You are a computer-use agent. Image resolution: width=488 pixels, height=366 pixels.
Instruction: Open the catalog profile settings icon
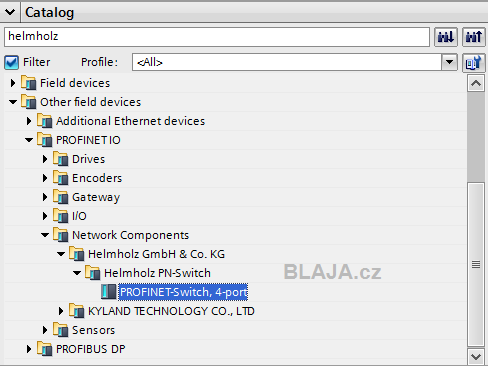(473, 62)
